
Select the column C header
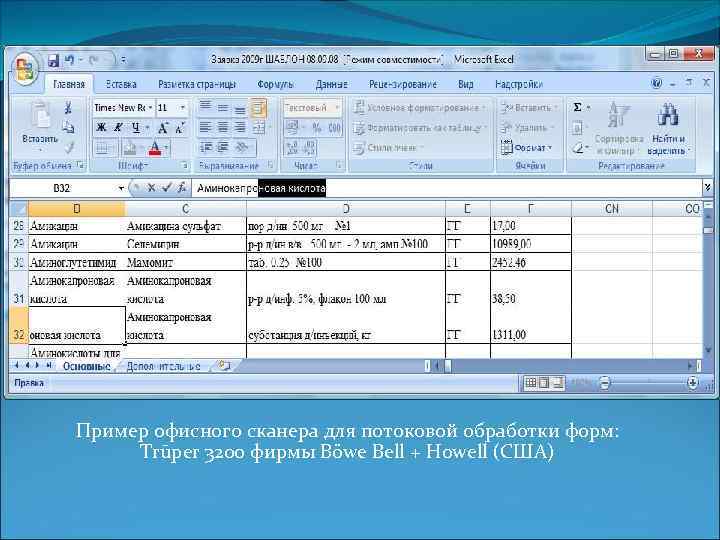click(186, 208)
